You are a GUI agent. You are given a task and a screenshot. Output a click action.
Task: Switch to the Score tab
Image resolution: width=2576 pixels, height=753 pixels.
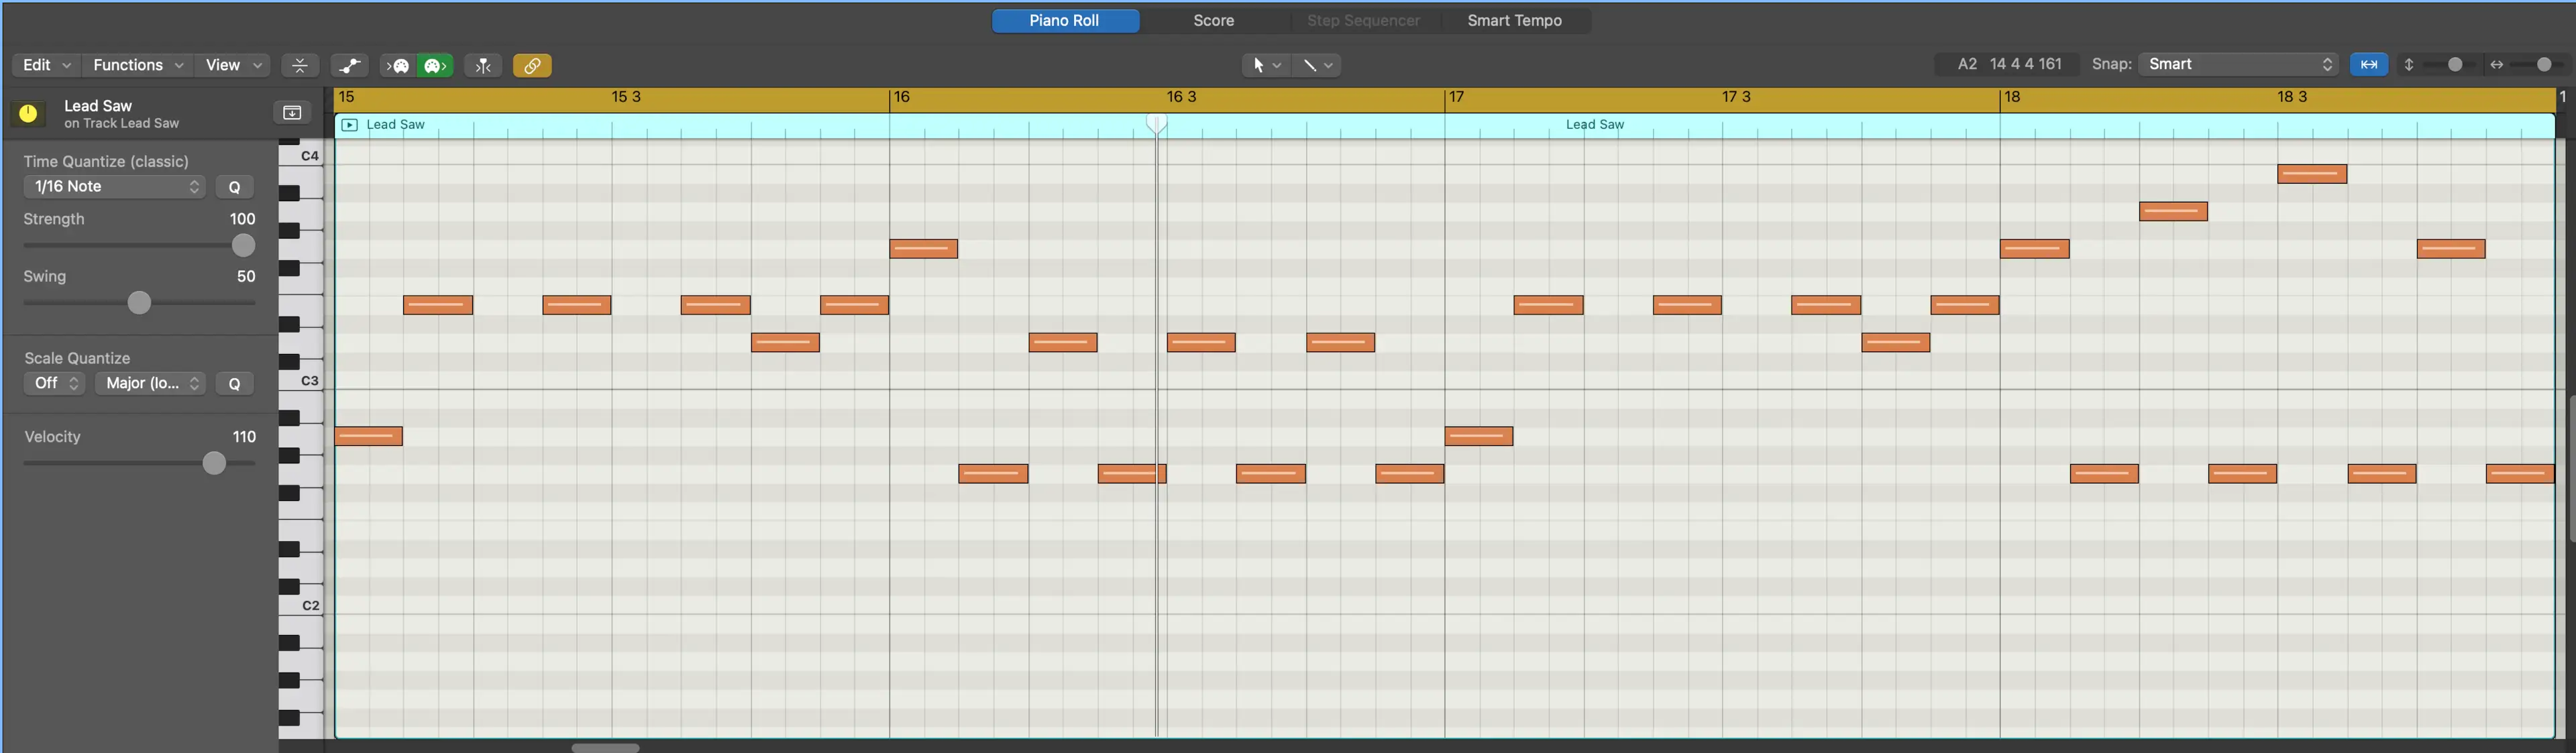(1212, 19)
